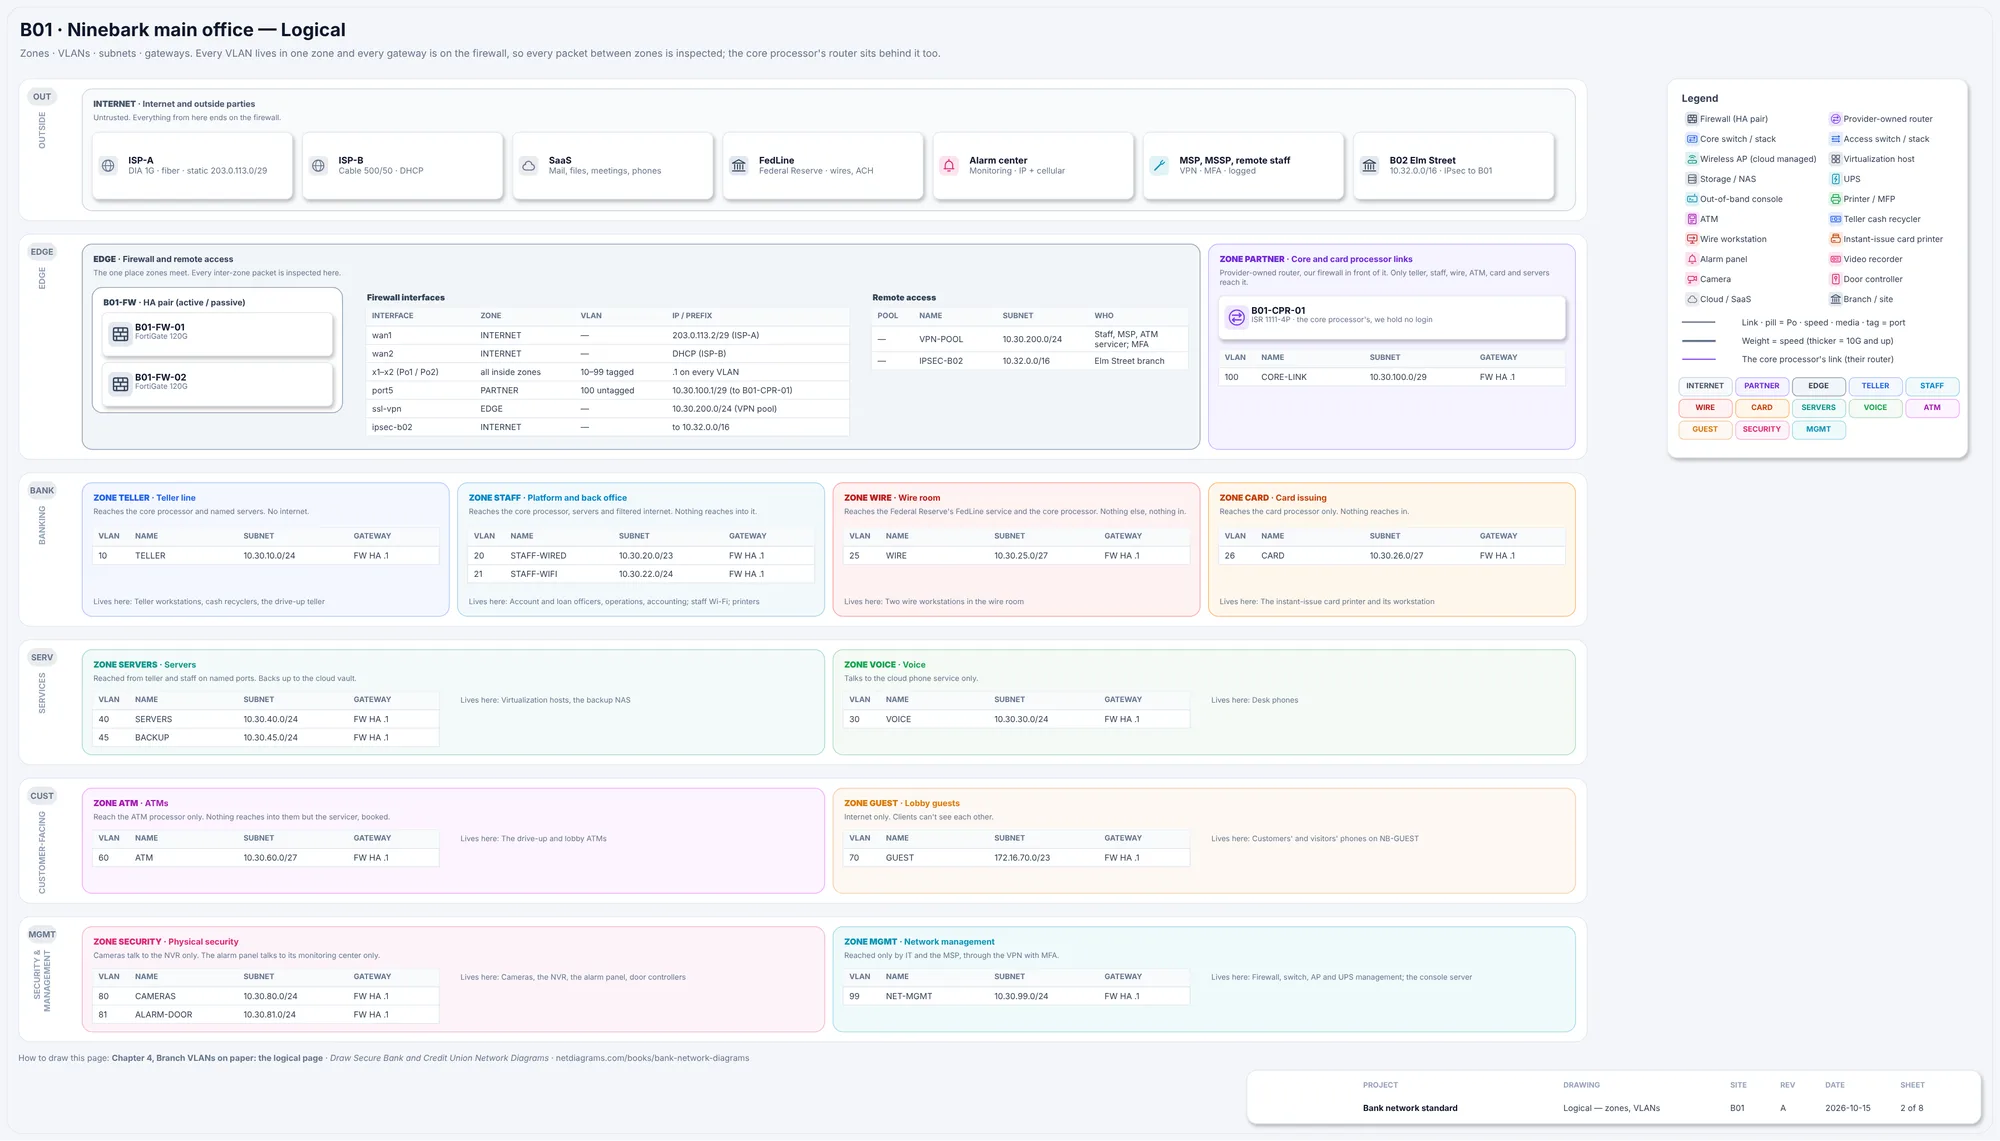Image resolution: width=2000 pixels, height=1141 pixels.
Task: Click the UPS legend icon
Action: [x=1835, y=179]
